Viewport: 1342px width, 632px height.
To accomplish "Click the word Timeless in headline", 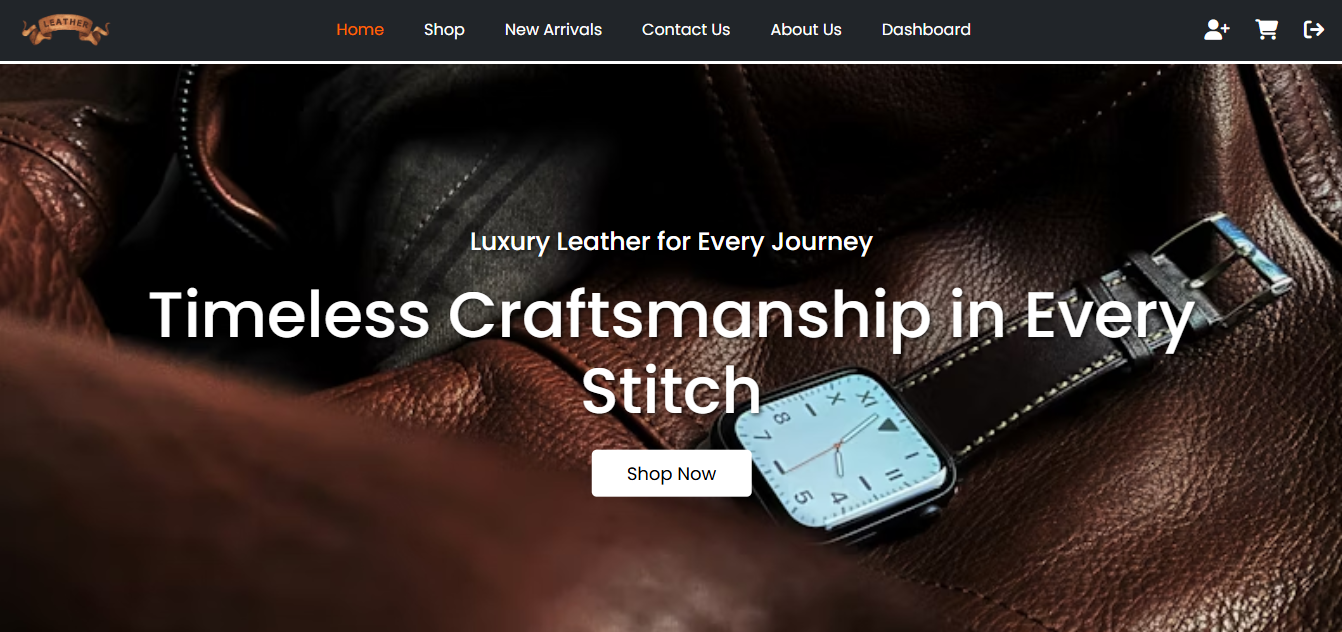I will [290, 315].
